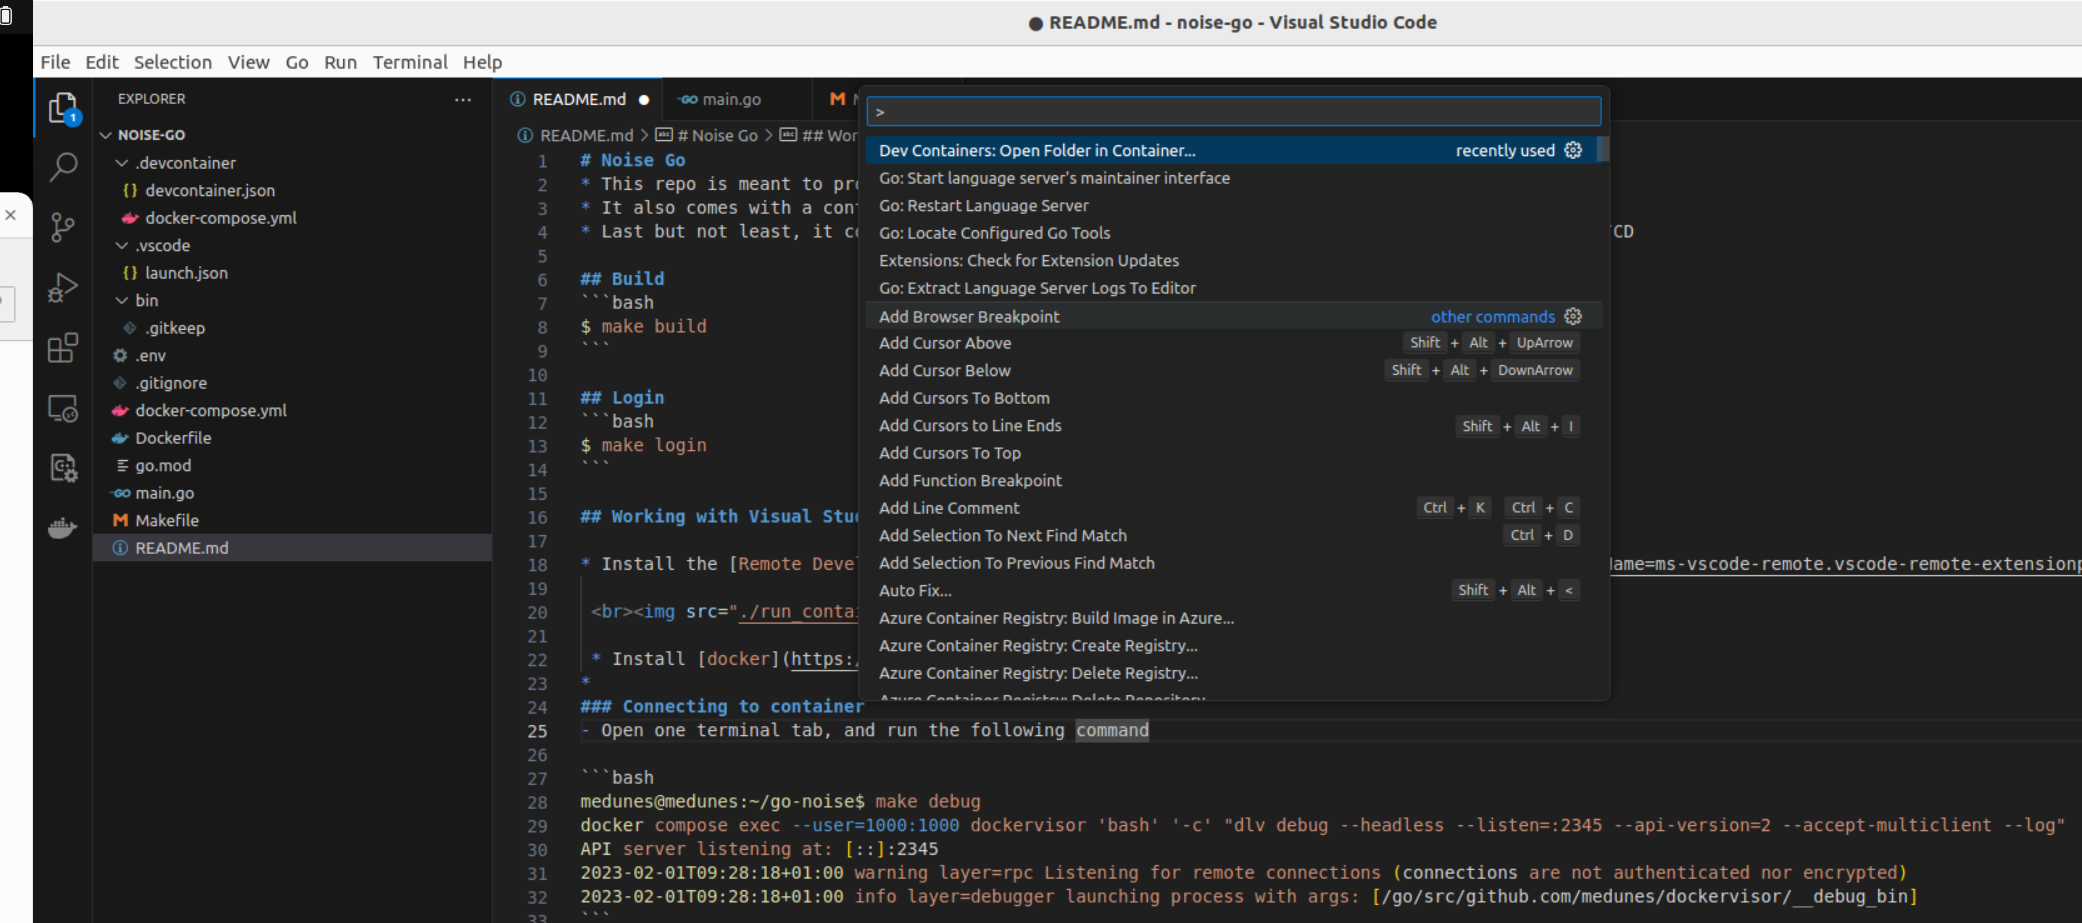Open the Go menu
This screenshot has height=923, width=2082.
coord(297,62)
